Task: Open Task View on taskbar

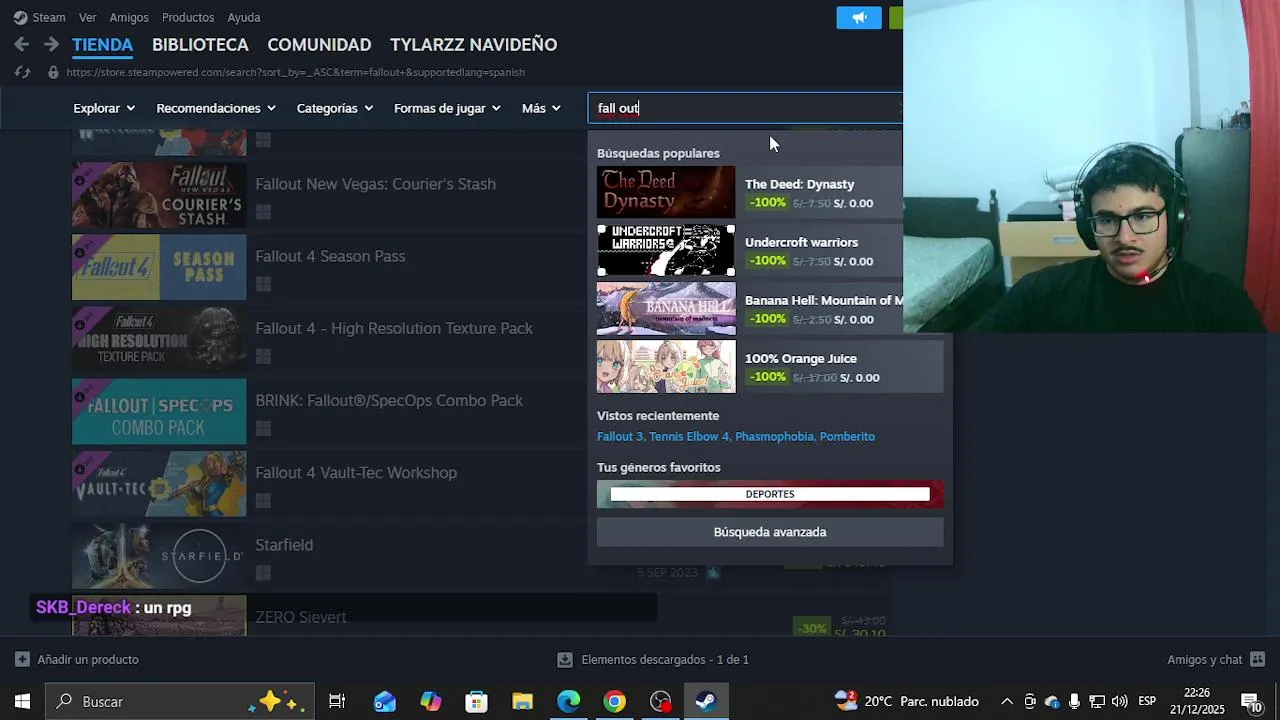Action: [x=337, y=702]
